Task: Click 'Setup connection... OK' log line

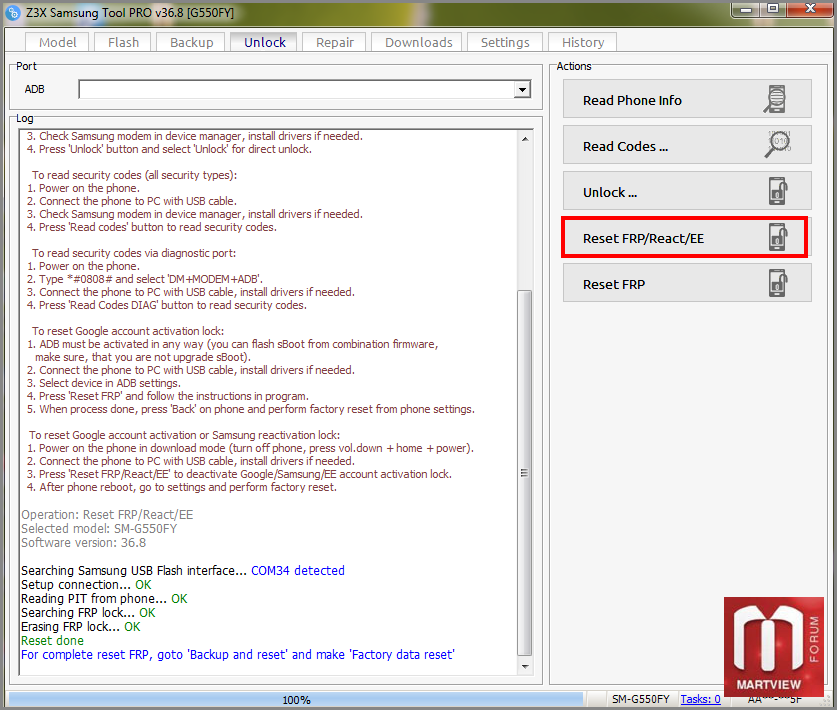Action: coord(86,585)
